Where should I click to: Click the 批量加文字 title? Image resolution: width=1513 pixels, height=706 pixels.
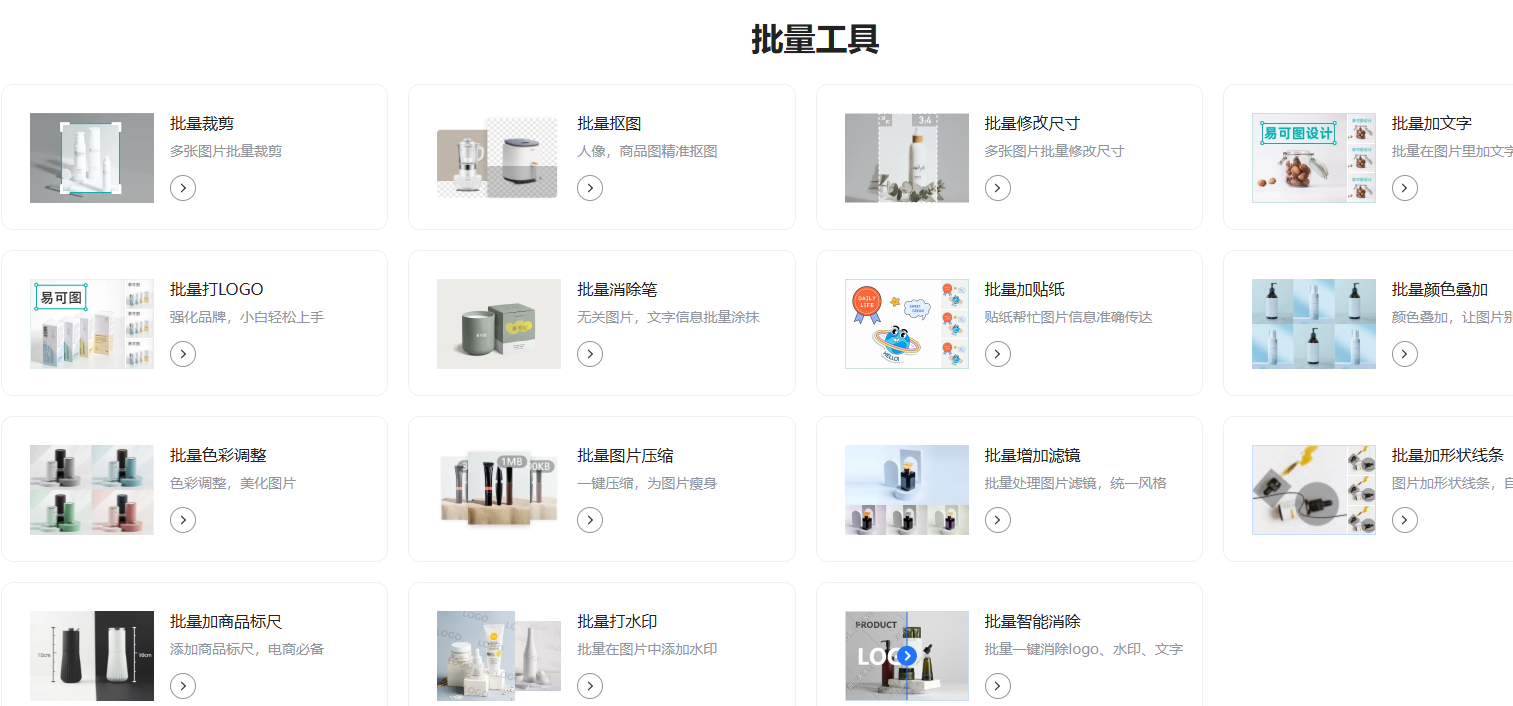[1432, 124]
